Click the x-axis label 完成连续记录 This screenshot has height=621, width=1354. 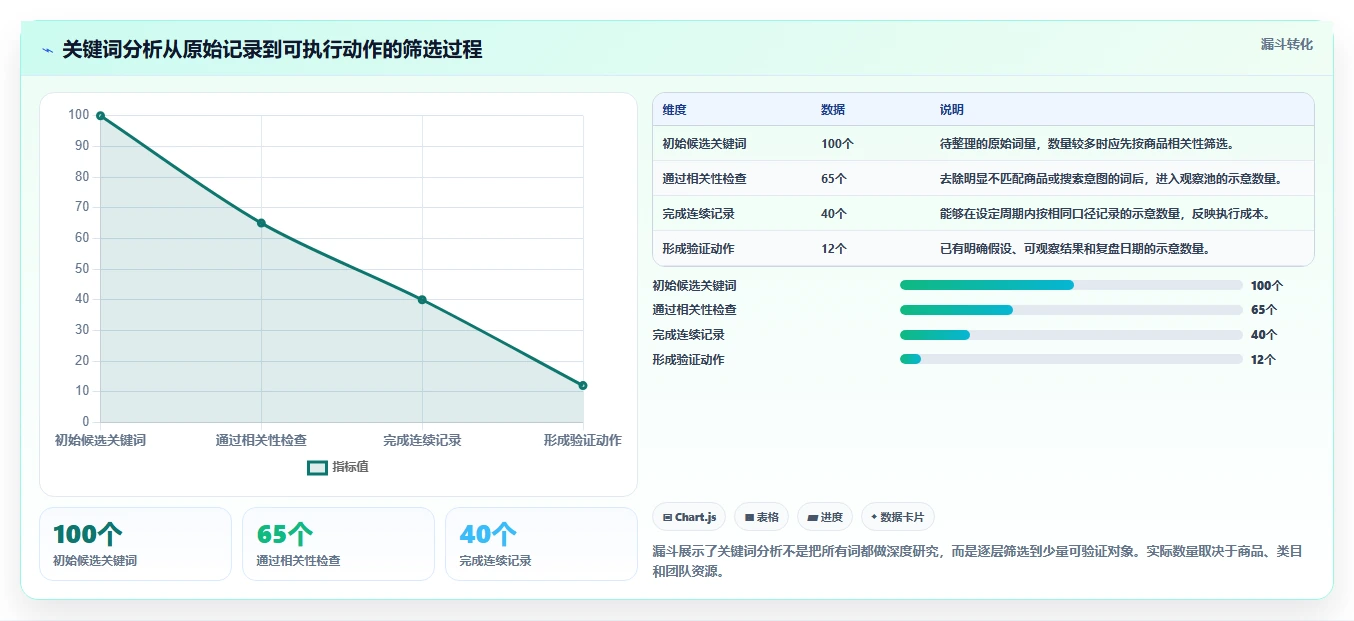(x=422, y=440)
